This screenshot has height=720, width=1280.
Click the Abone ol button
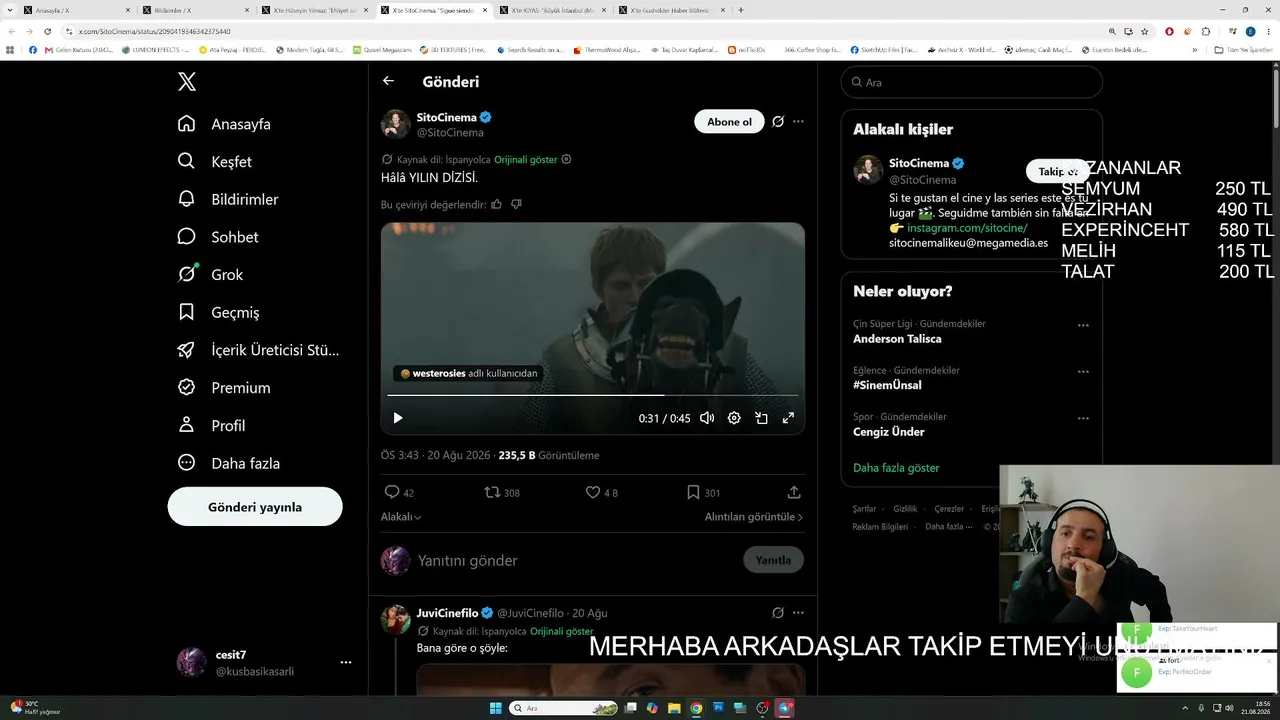coord(729,122)
